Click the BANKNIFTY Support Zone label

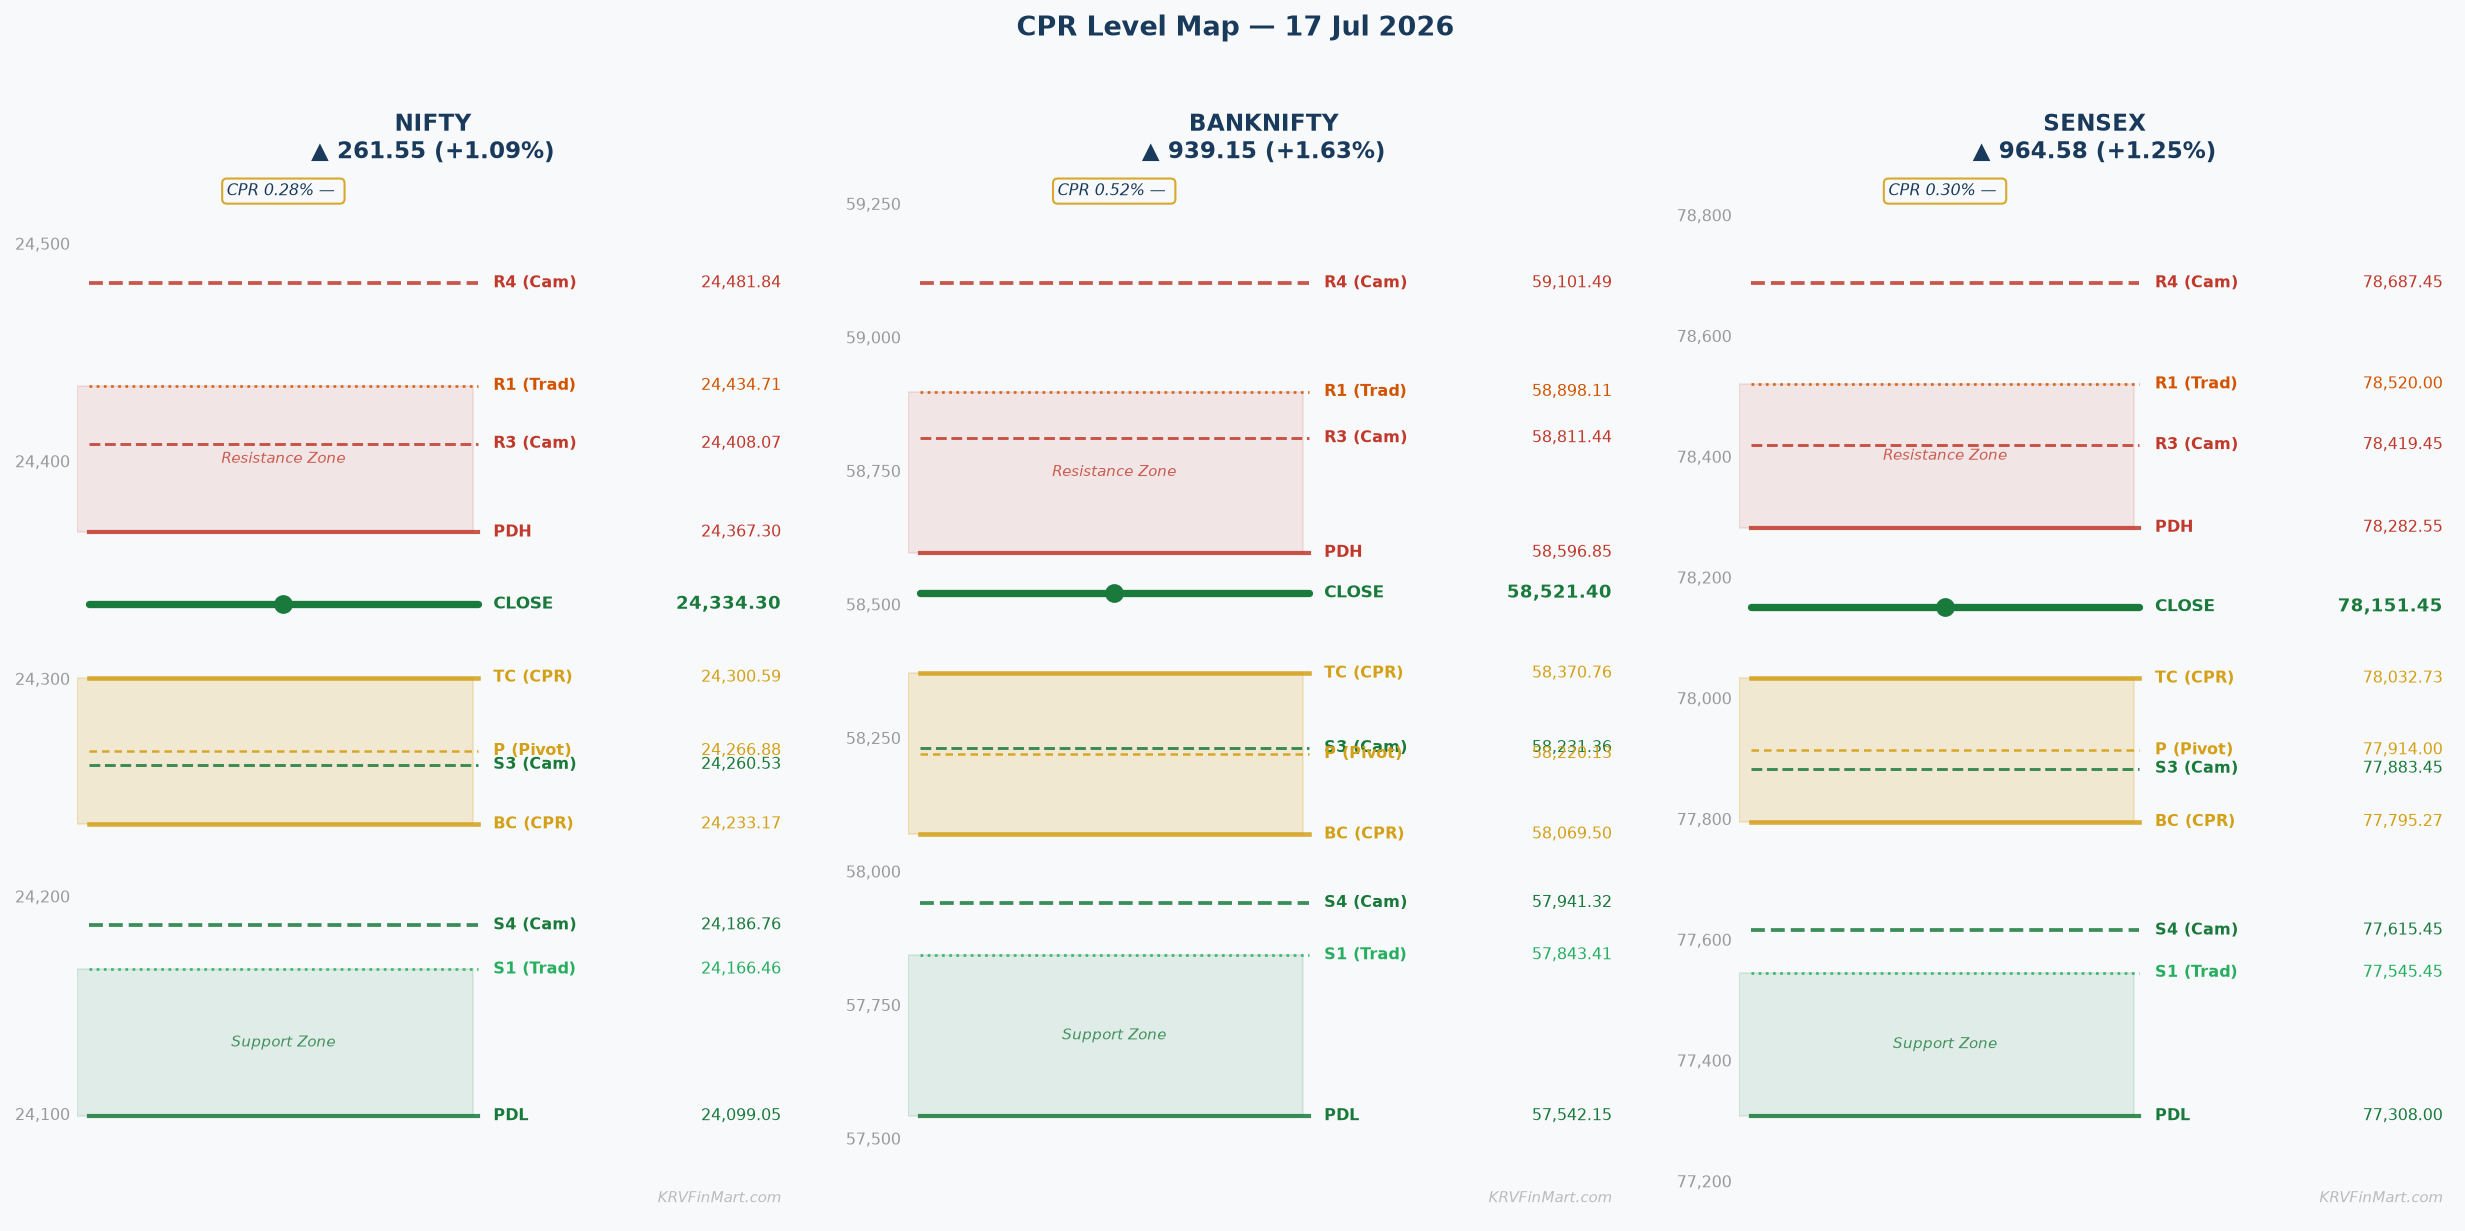click(x=1114, y=1035)
